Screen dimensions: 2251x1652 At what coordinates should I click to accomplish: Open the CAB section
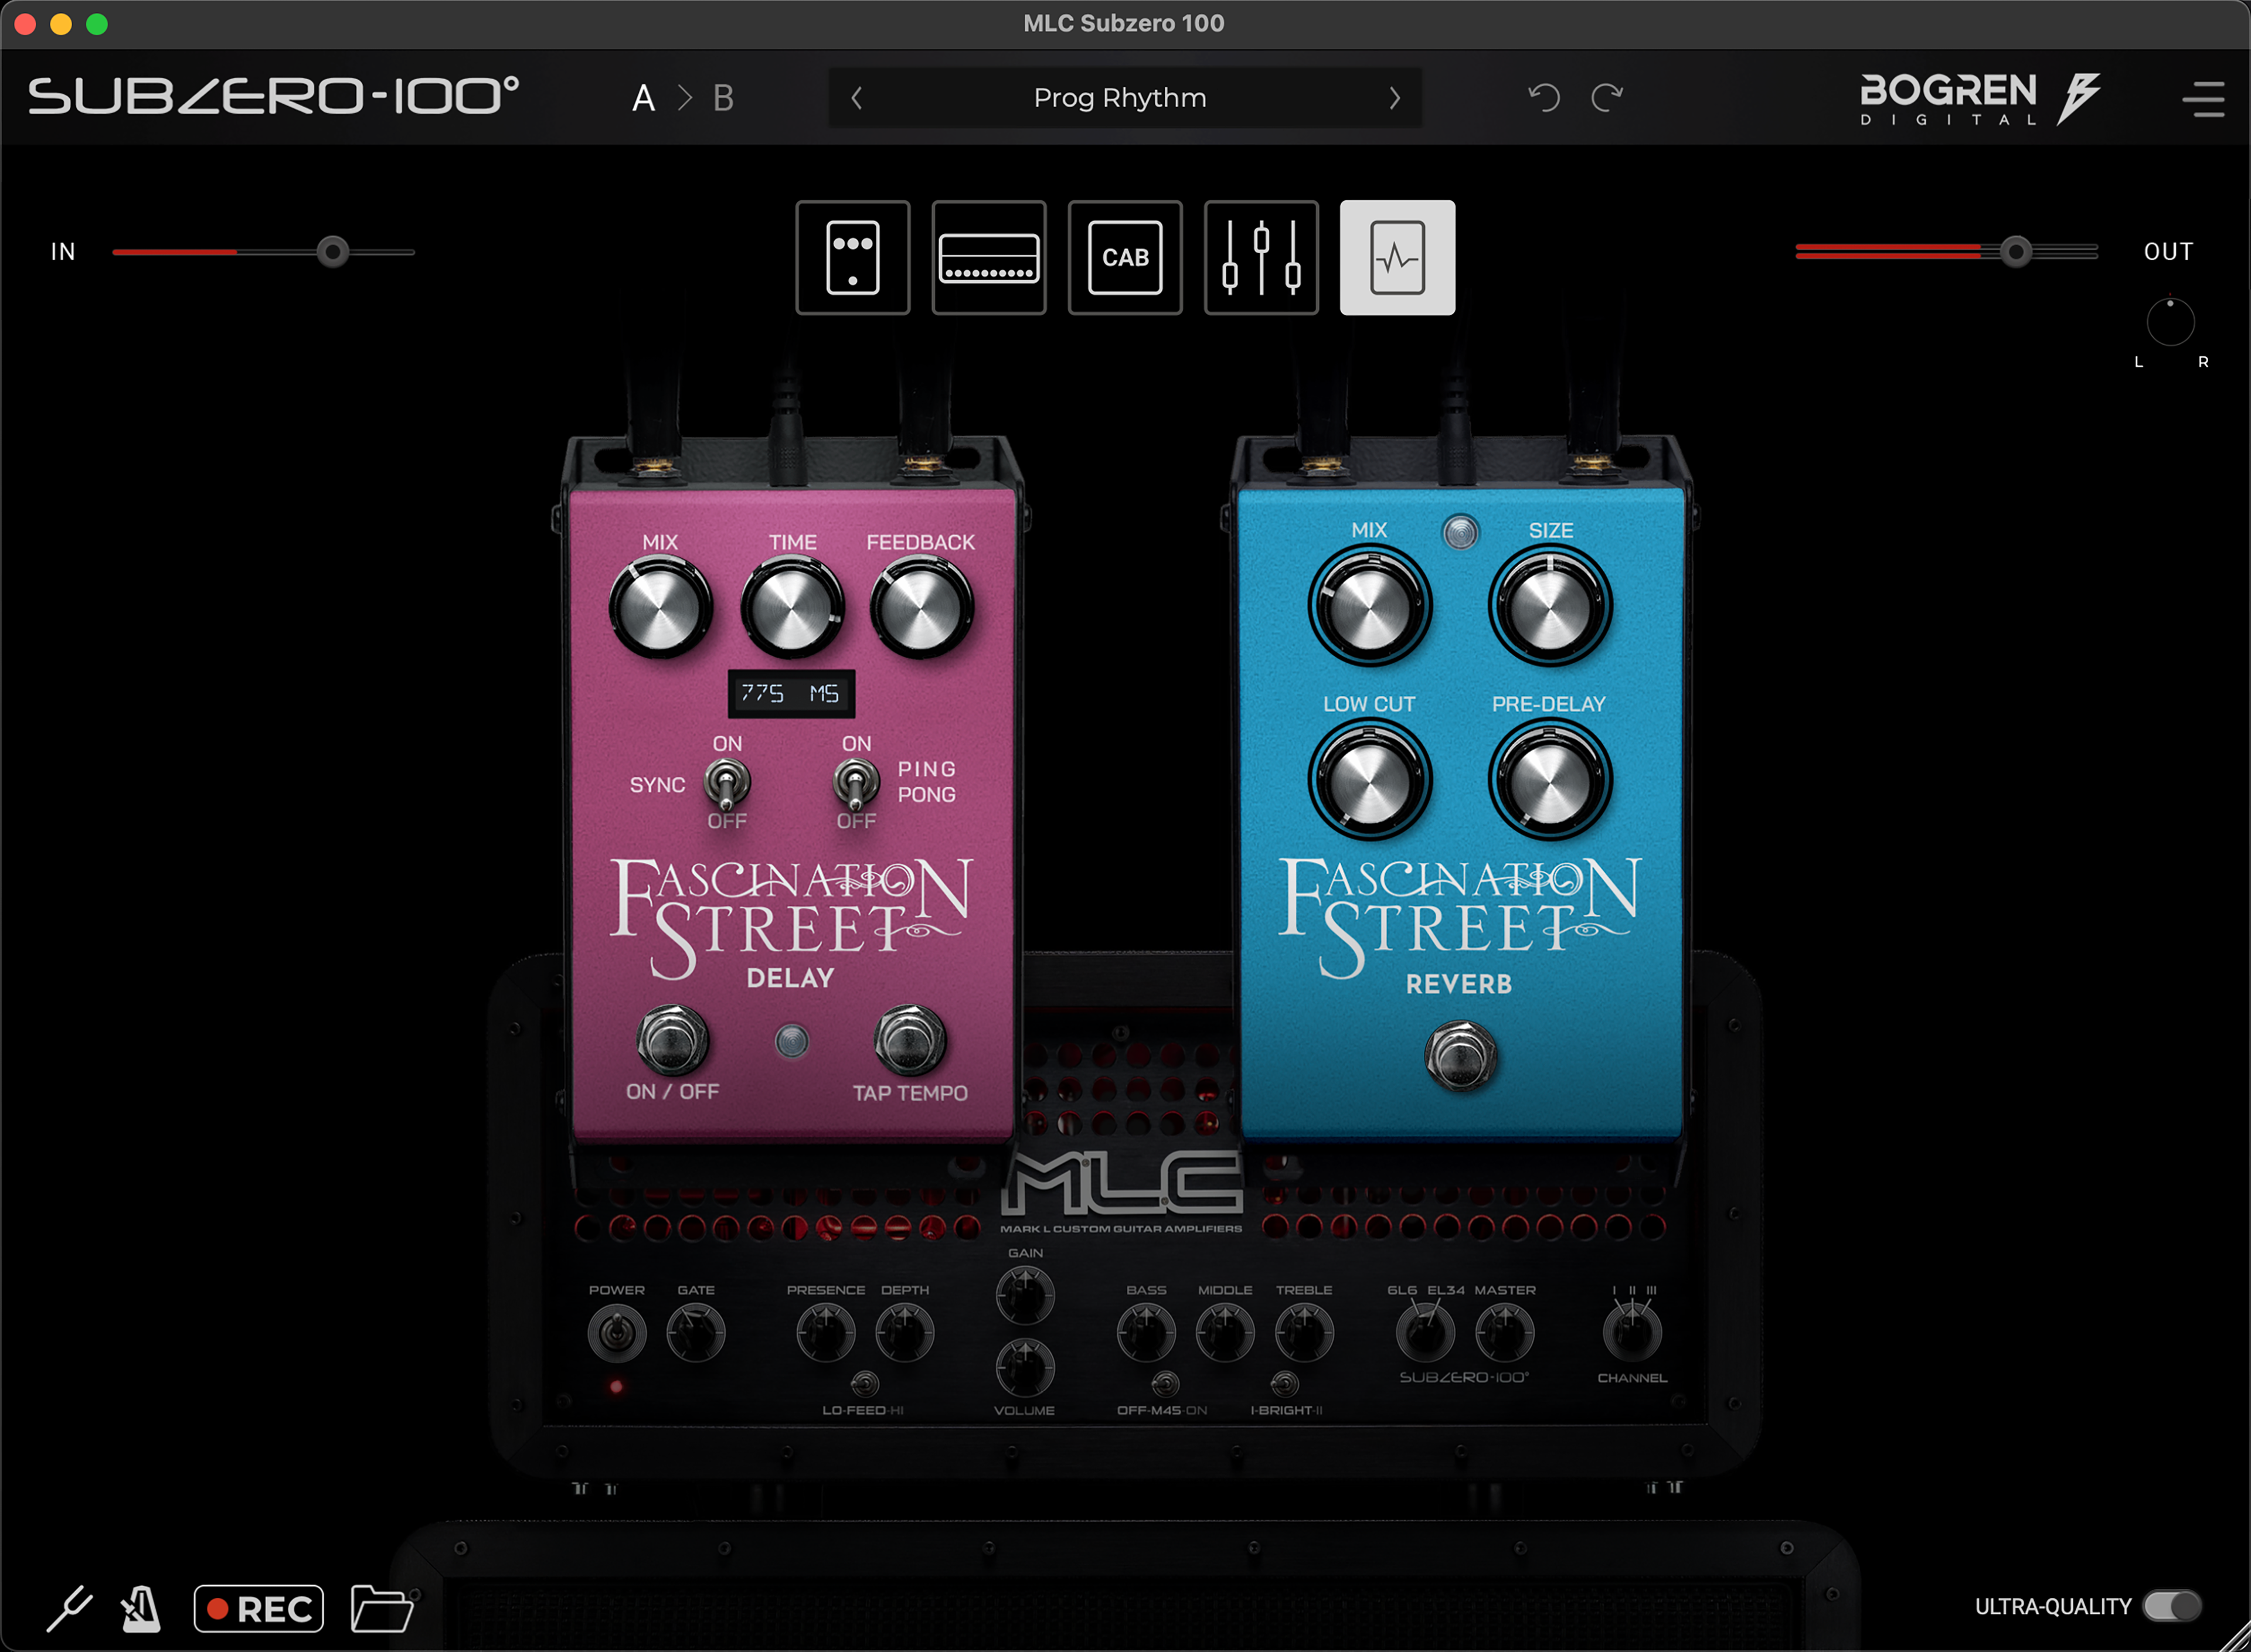coord(1124,257)
